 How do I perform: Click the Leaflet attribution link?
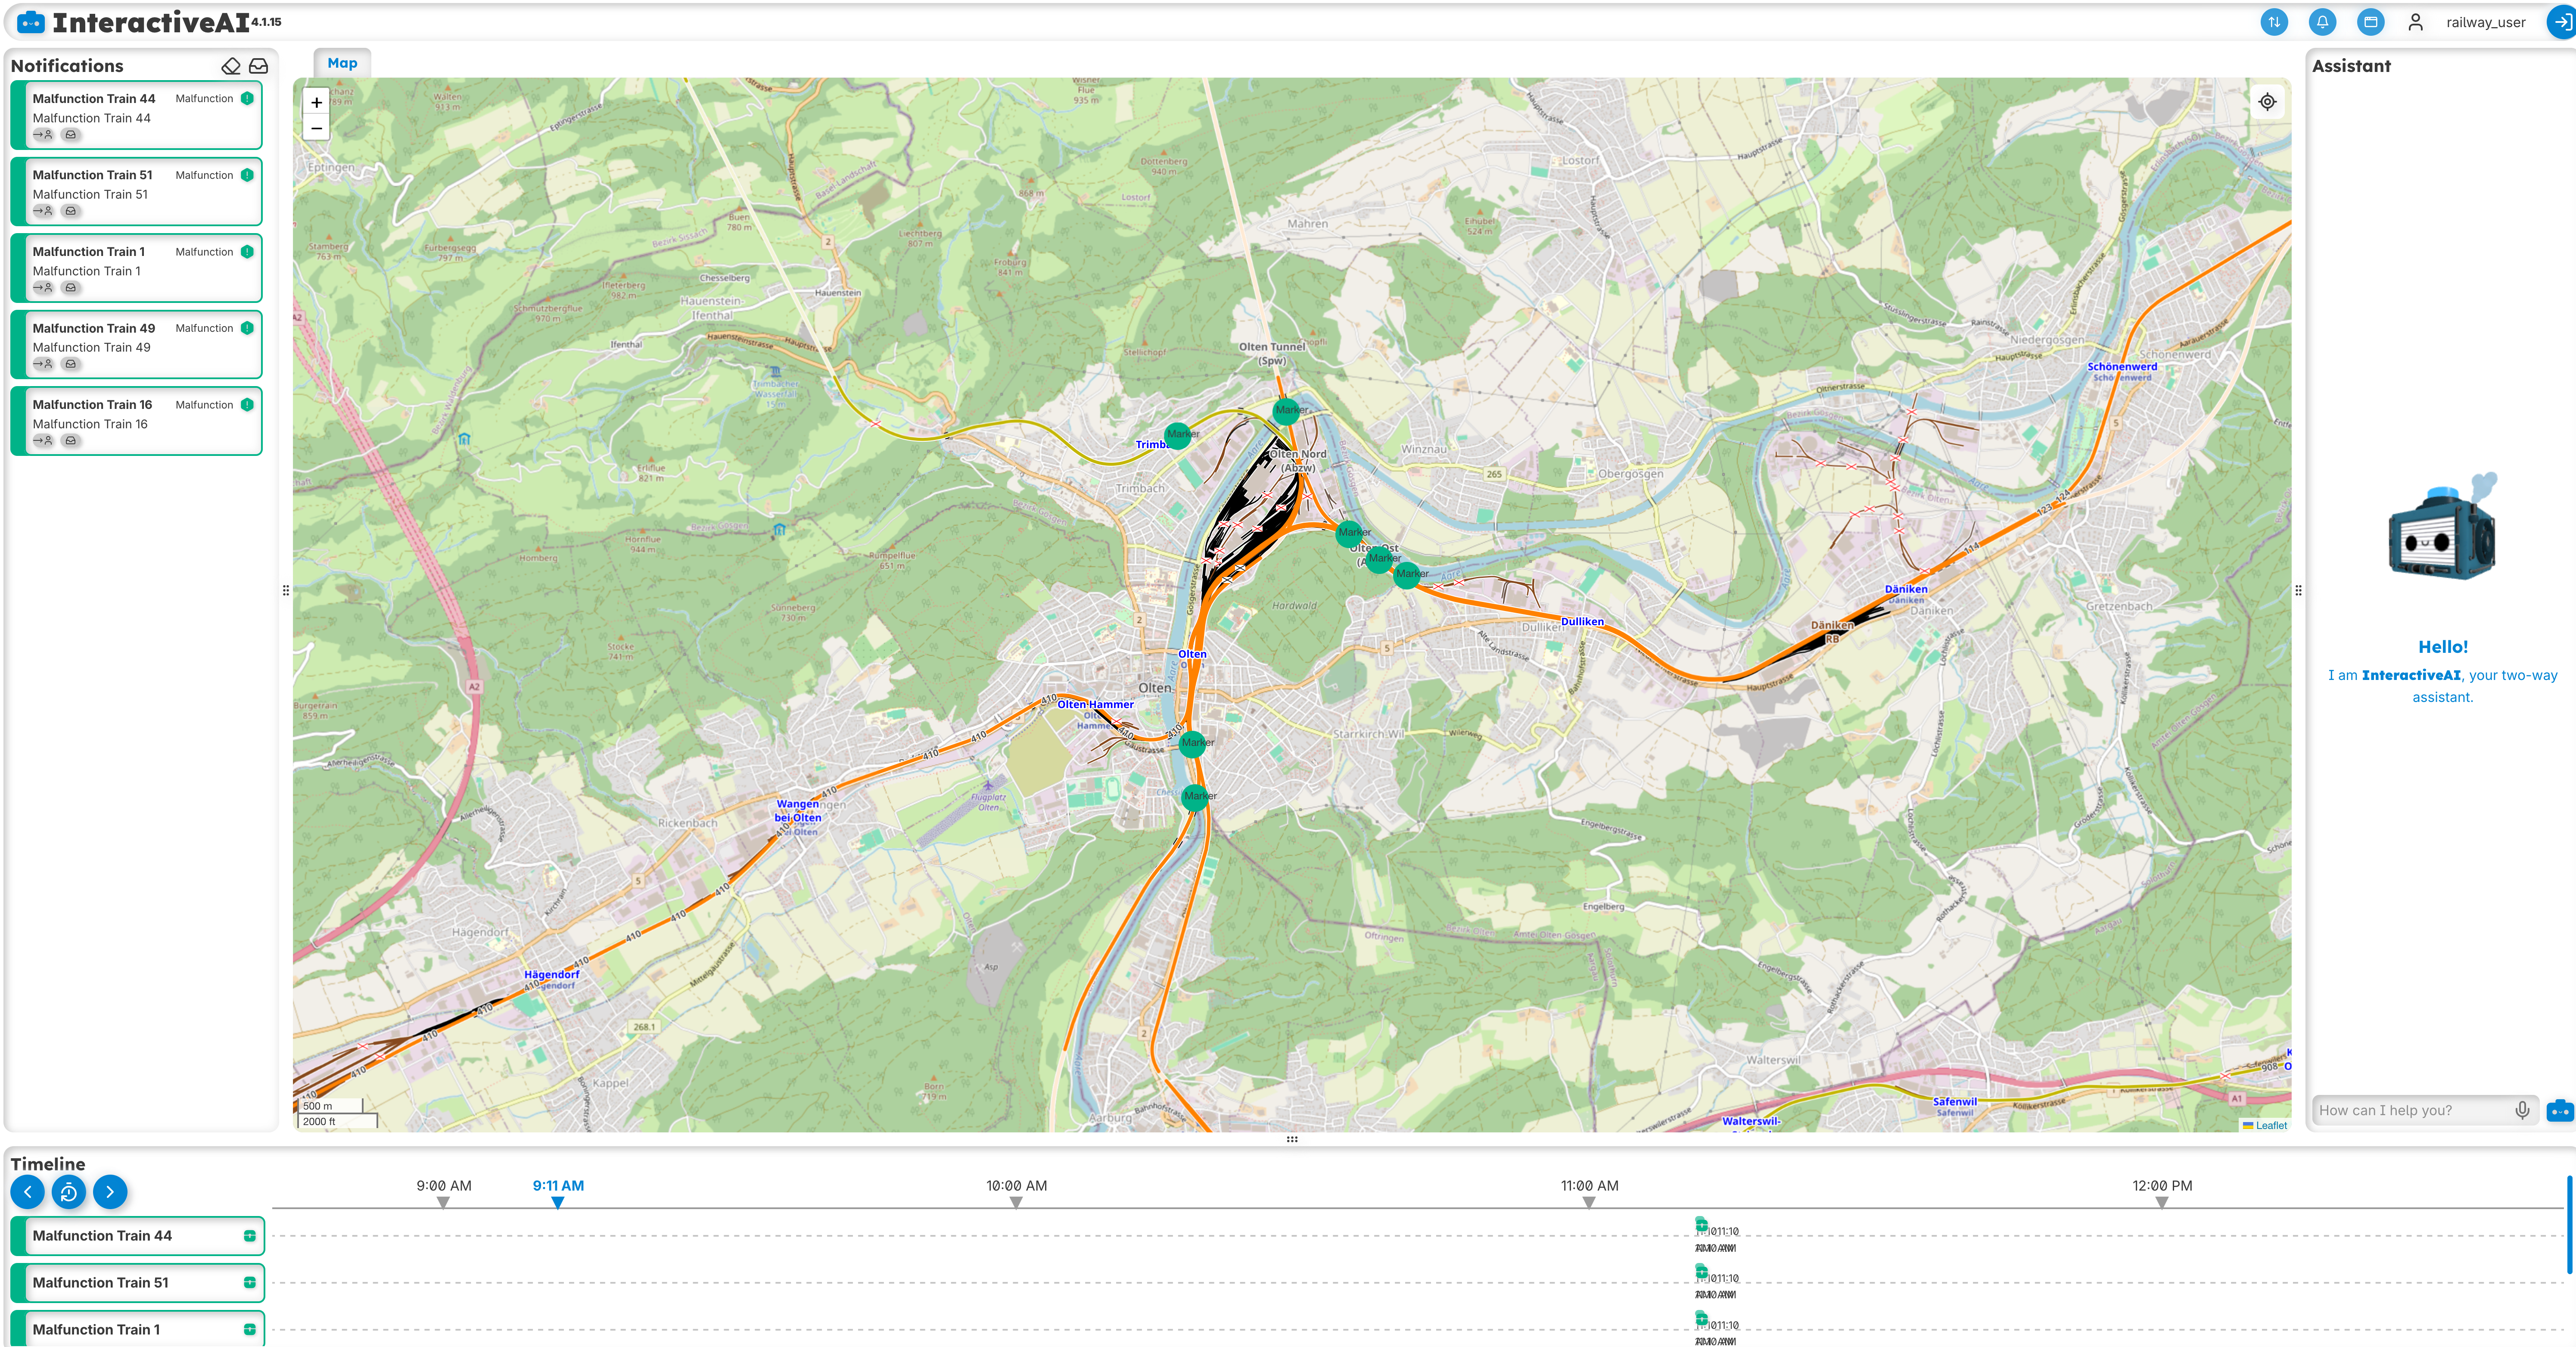[2271, 1125]
